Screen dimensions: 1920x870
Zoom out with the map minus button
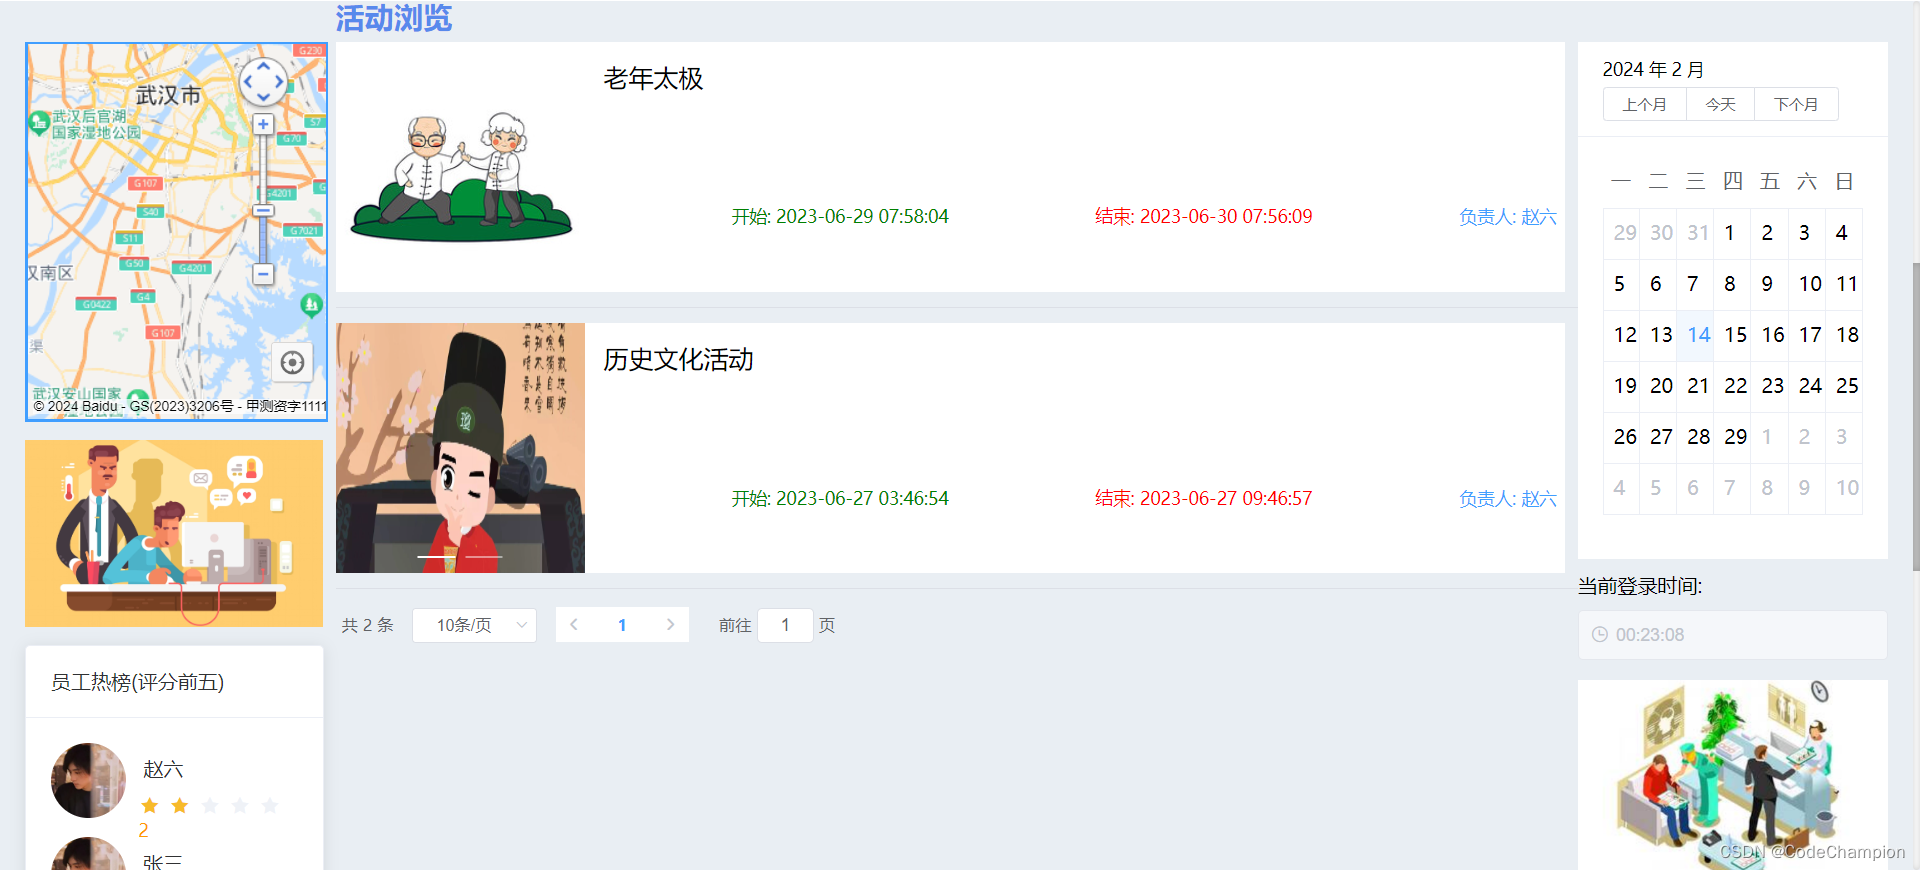[x=263, y=274]
